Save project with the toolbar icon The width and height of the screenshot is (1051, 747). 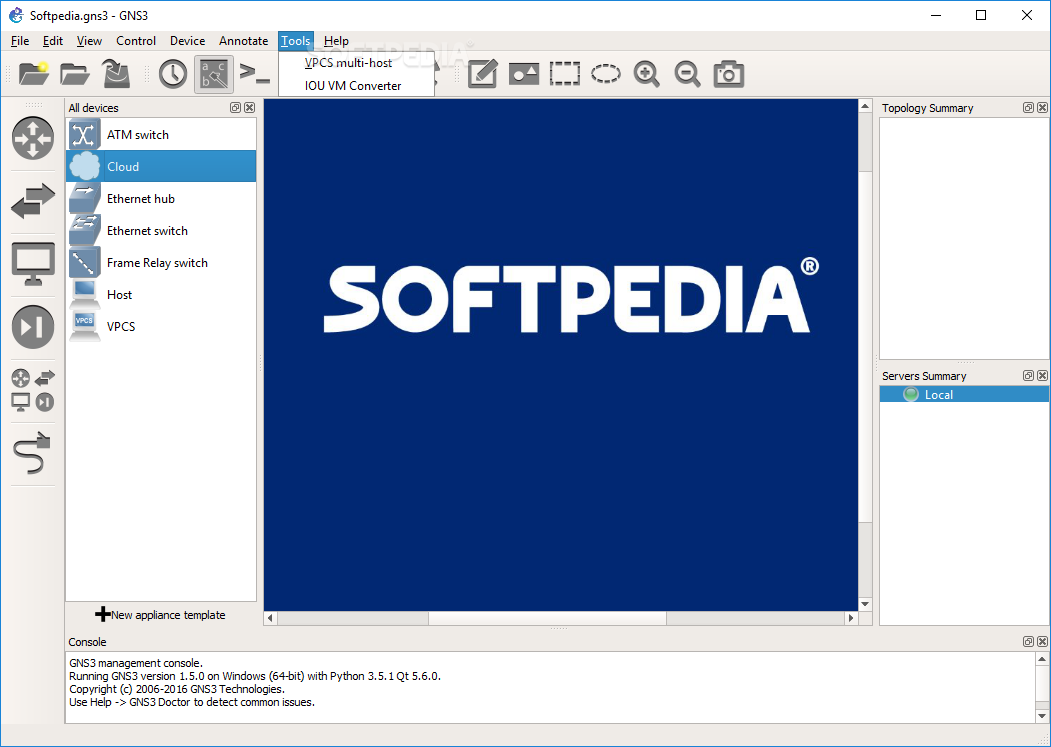tap(115, 73)
